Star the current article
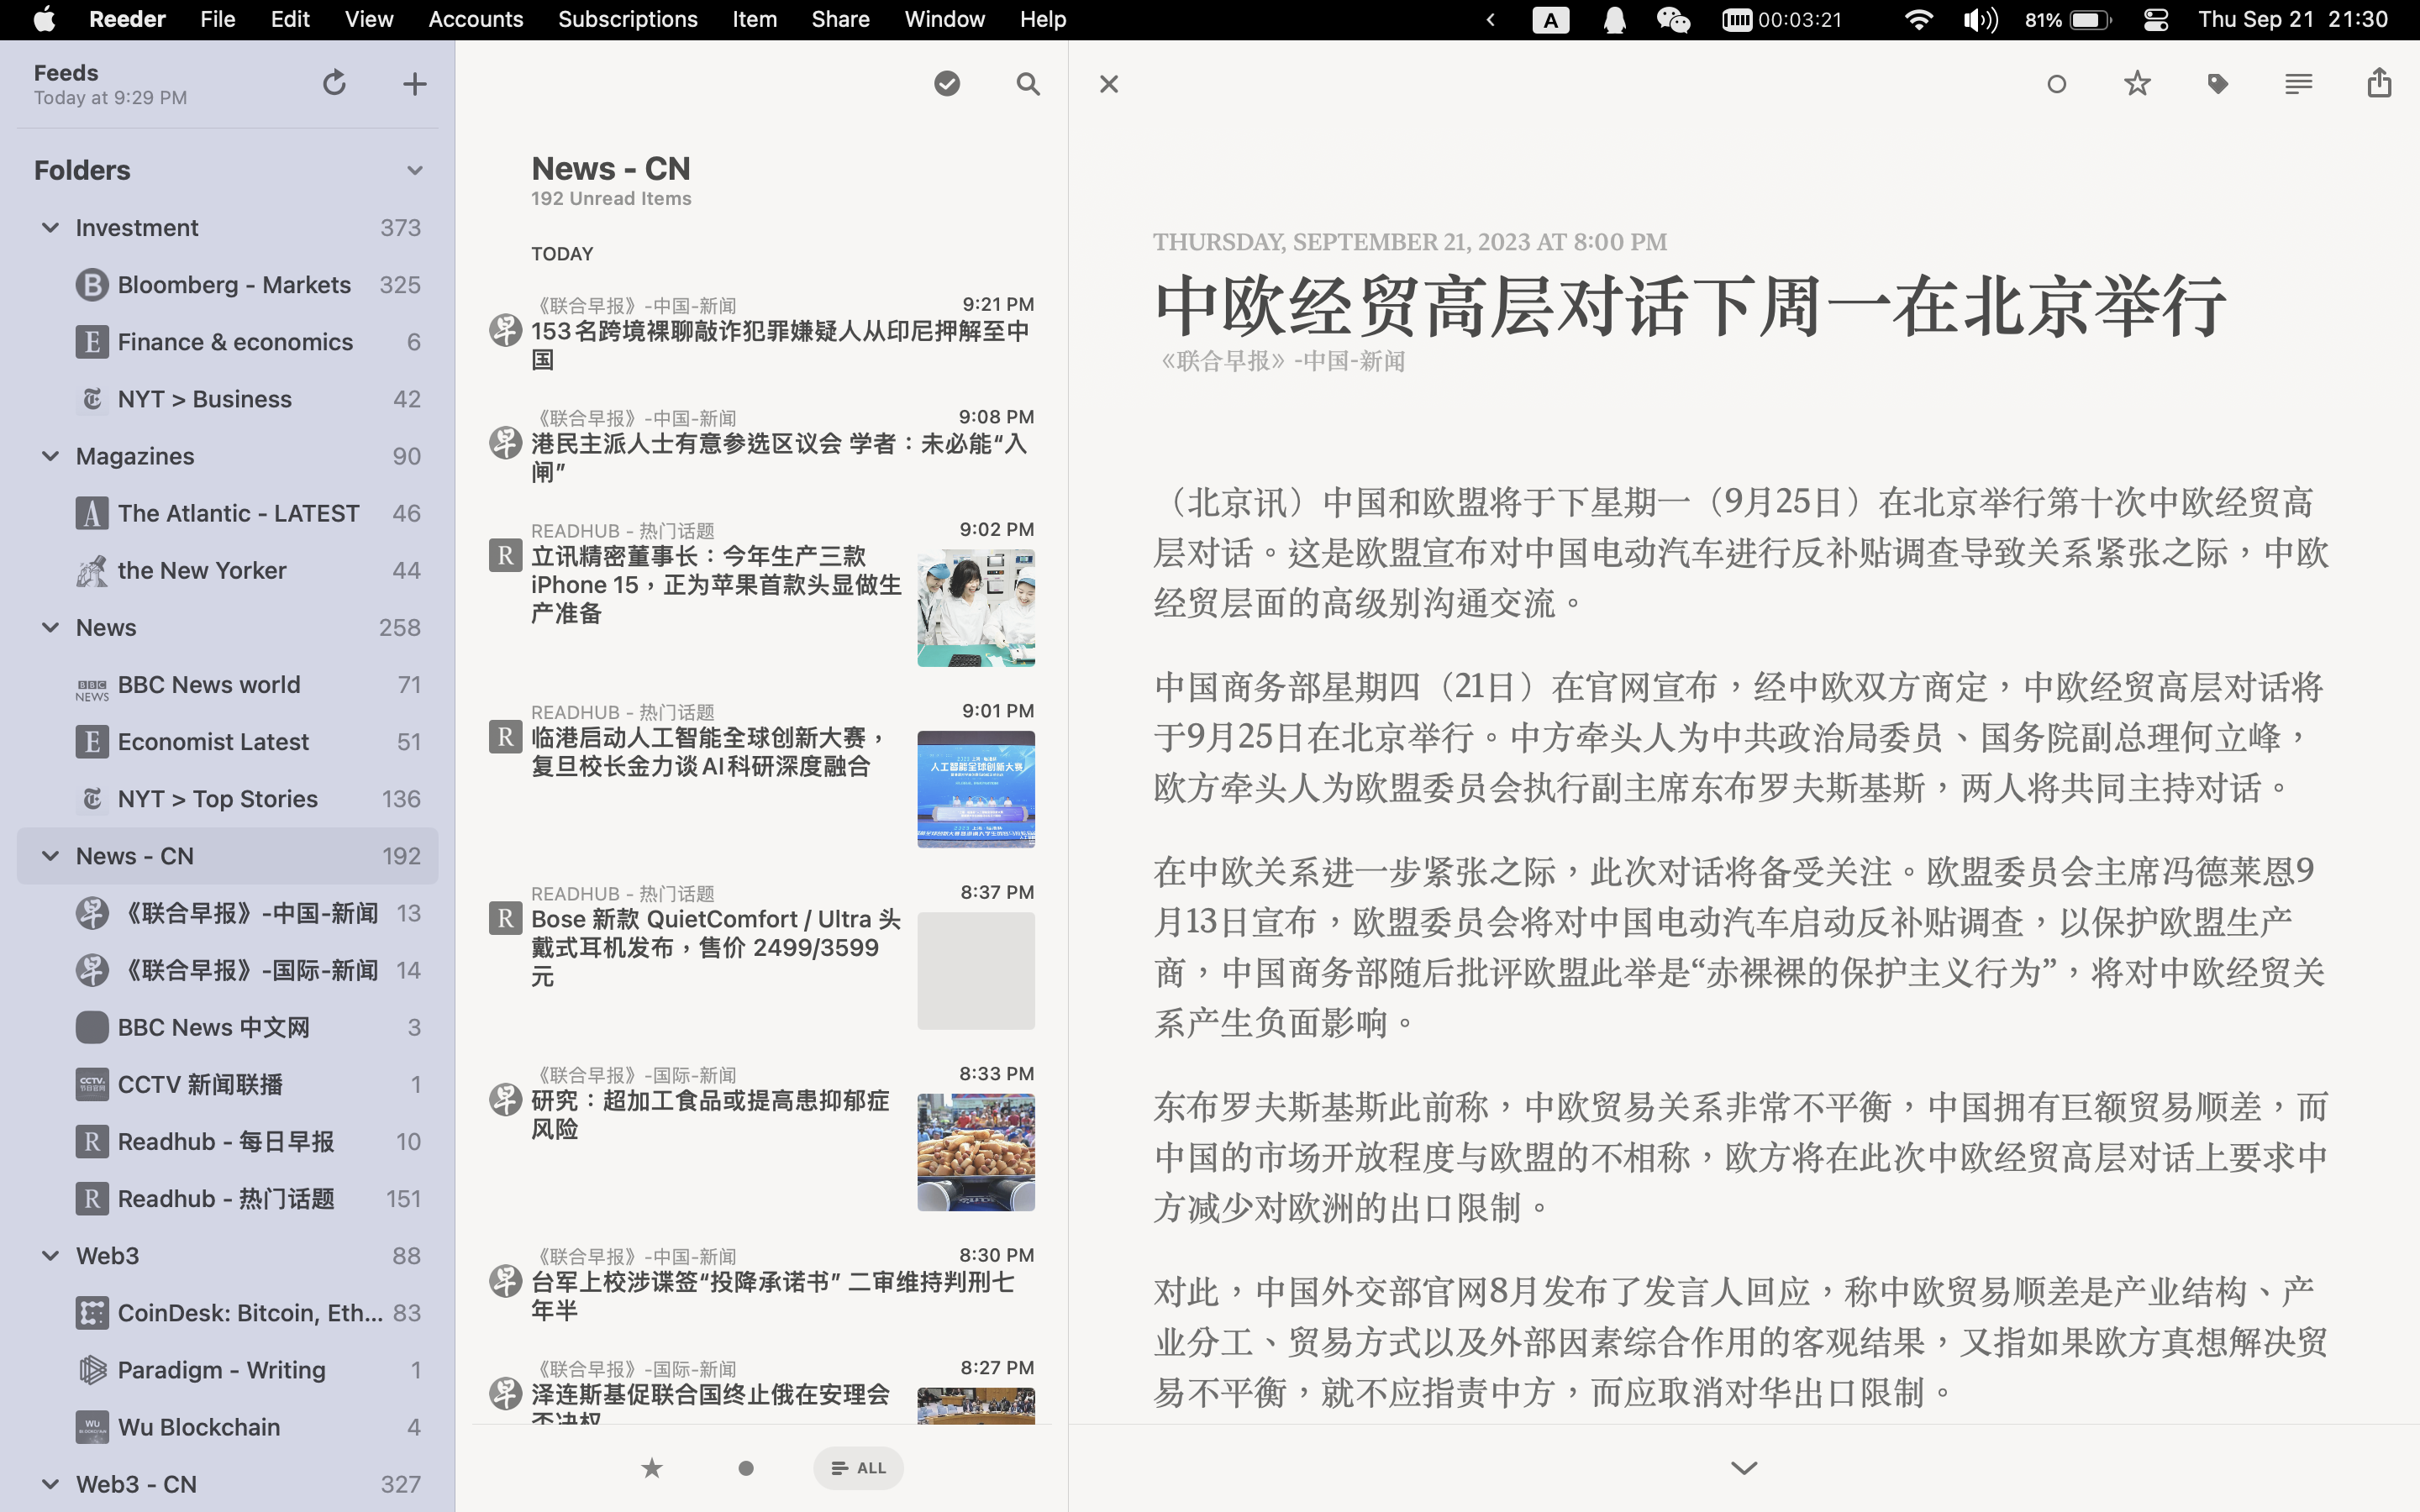 pos(2137,83)
